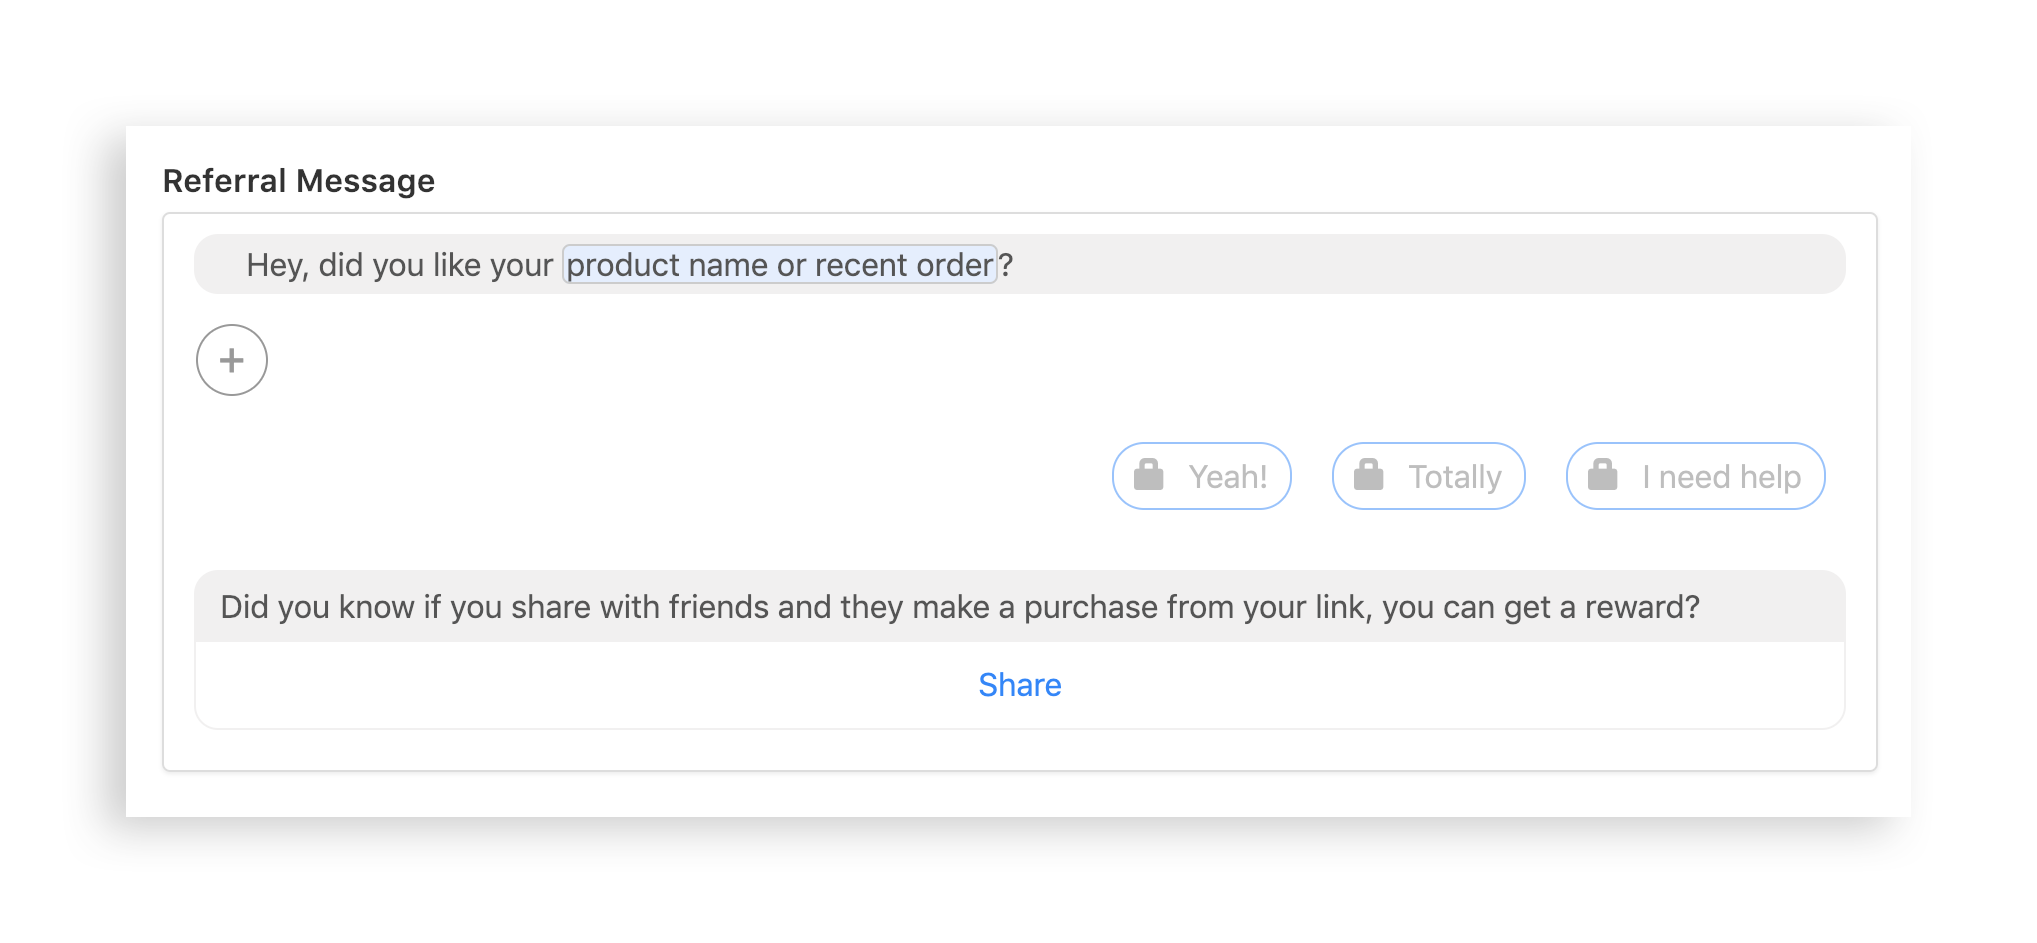
Task: Click the empty area below the Share card
Action: point(1020,749)
